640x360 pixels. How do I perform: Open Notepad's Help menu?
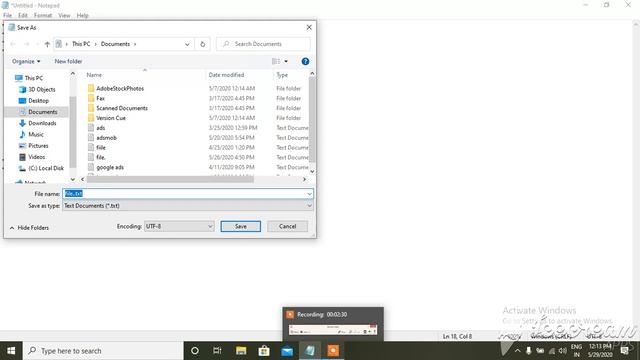(82, 15)
